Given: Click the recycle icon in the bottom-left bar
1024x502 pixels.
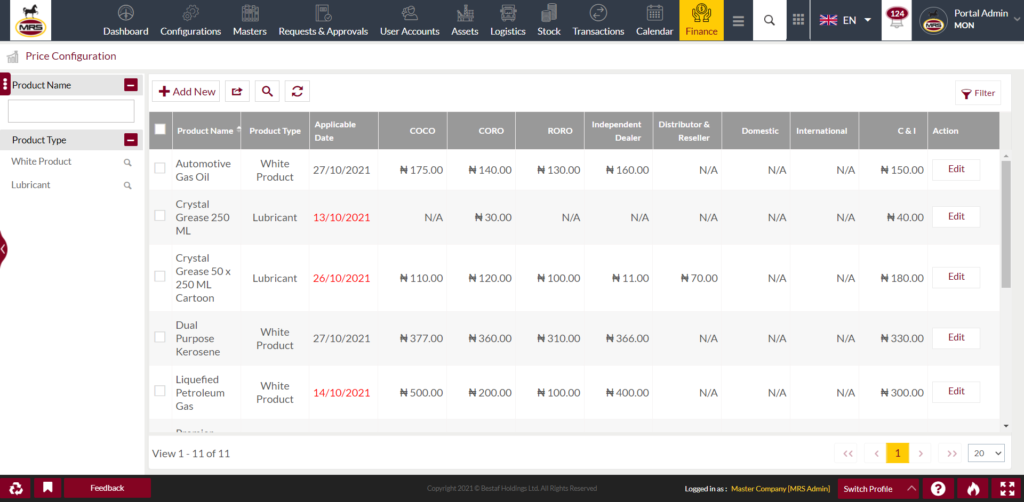Looking at the screenshot, I should coord(16,488).
